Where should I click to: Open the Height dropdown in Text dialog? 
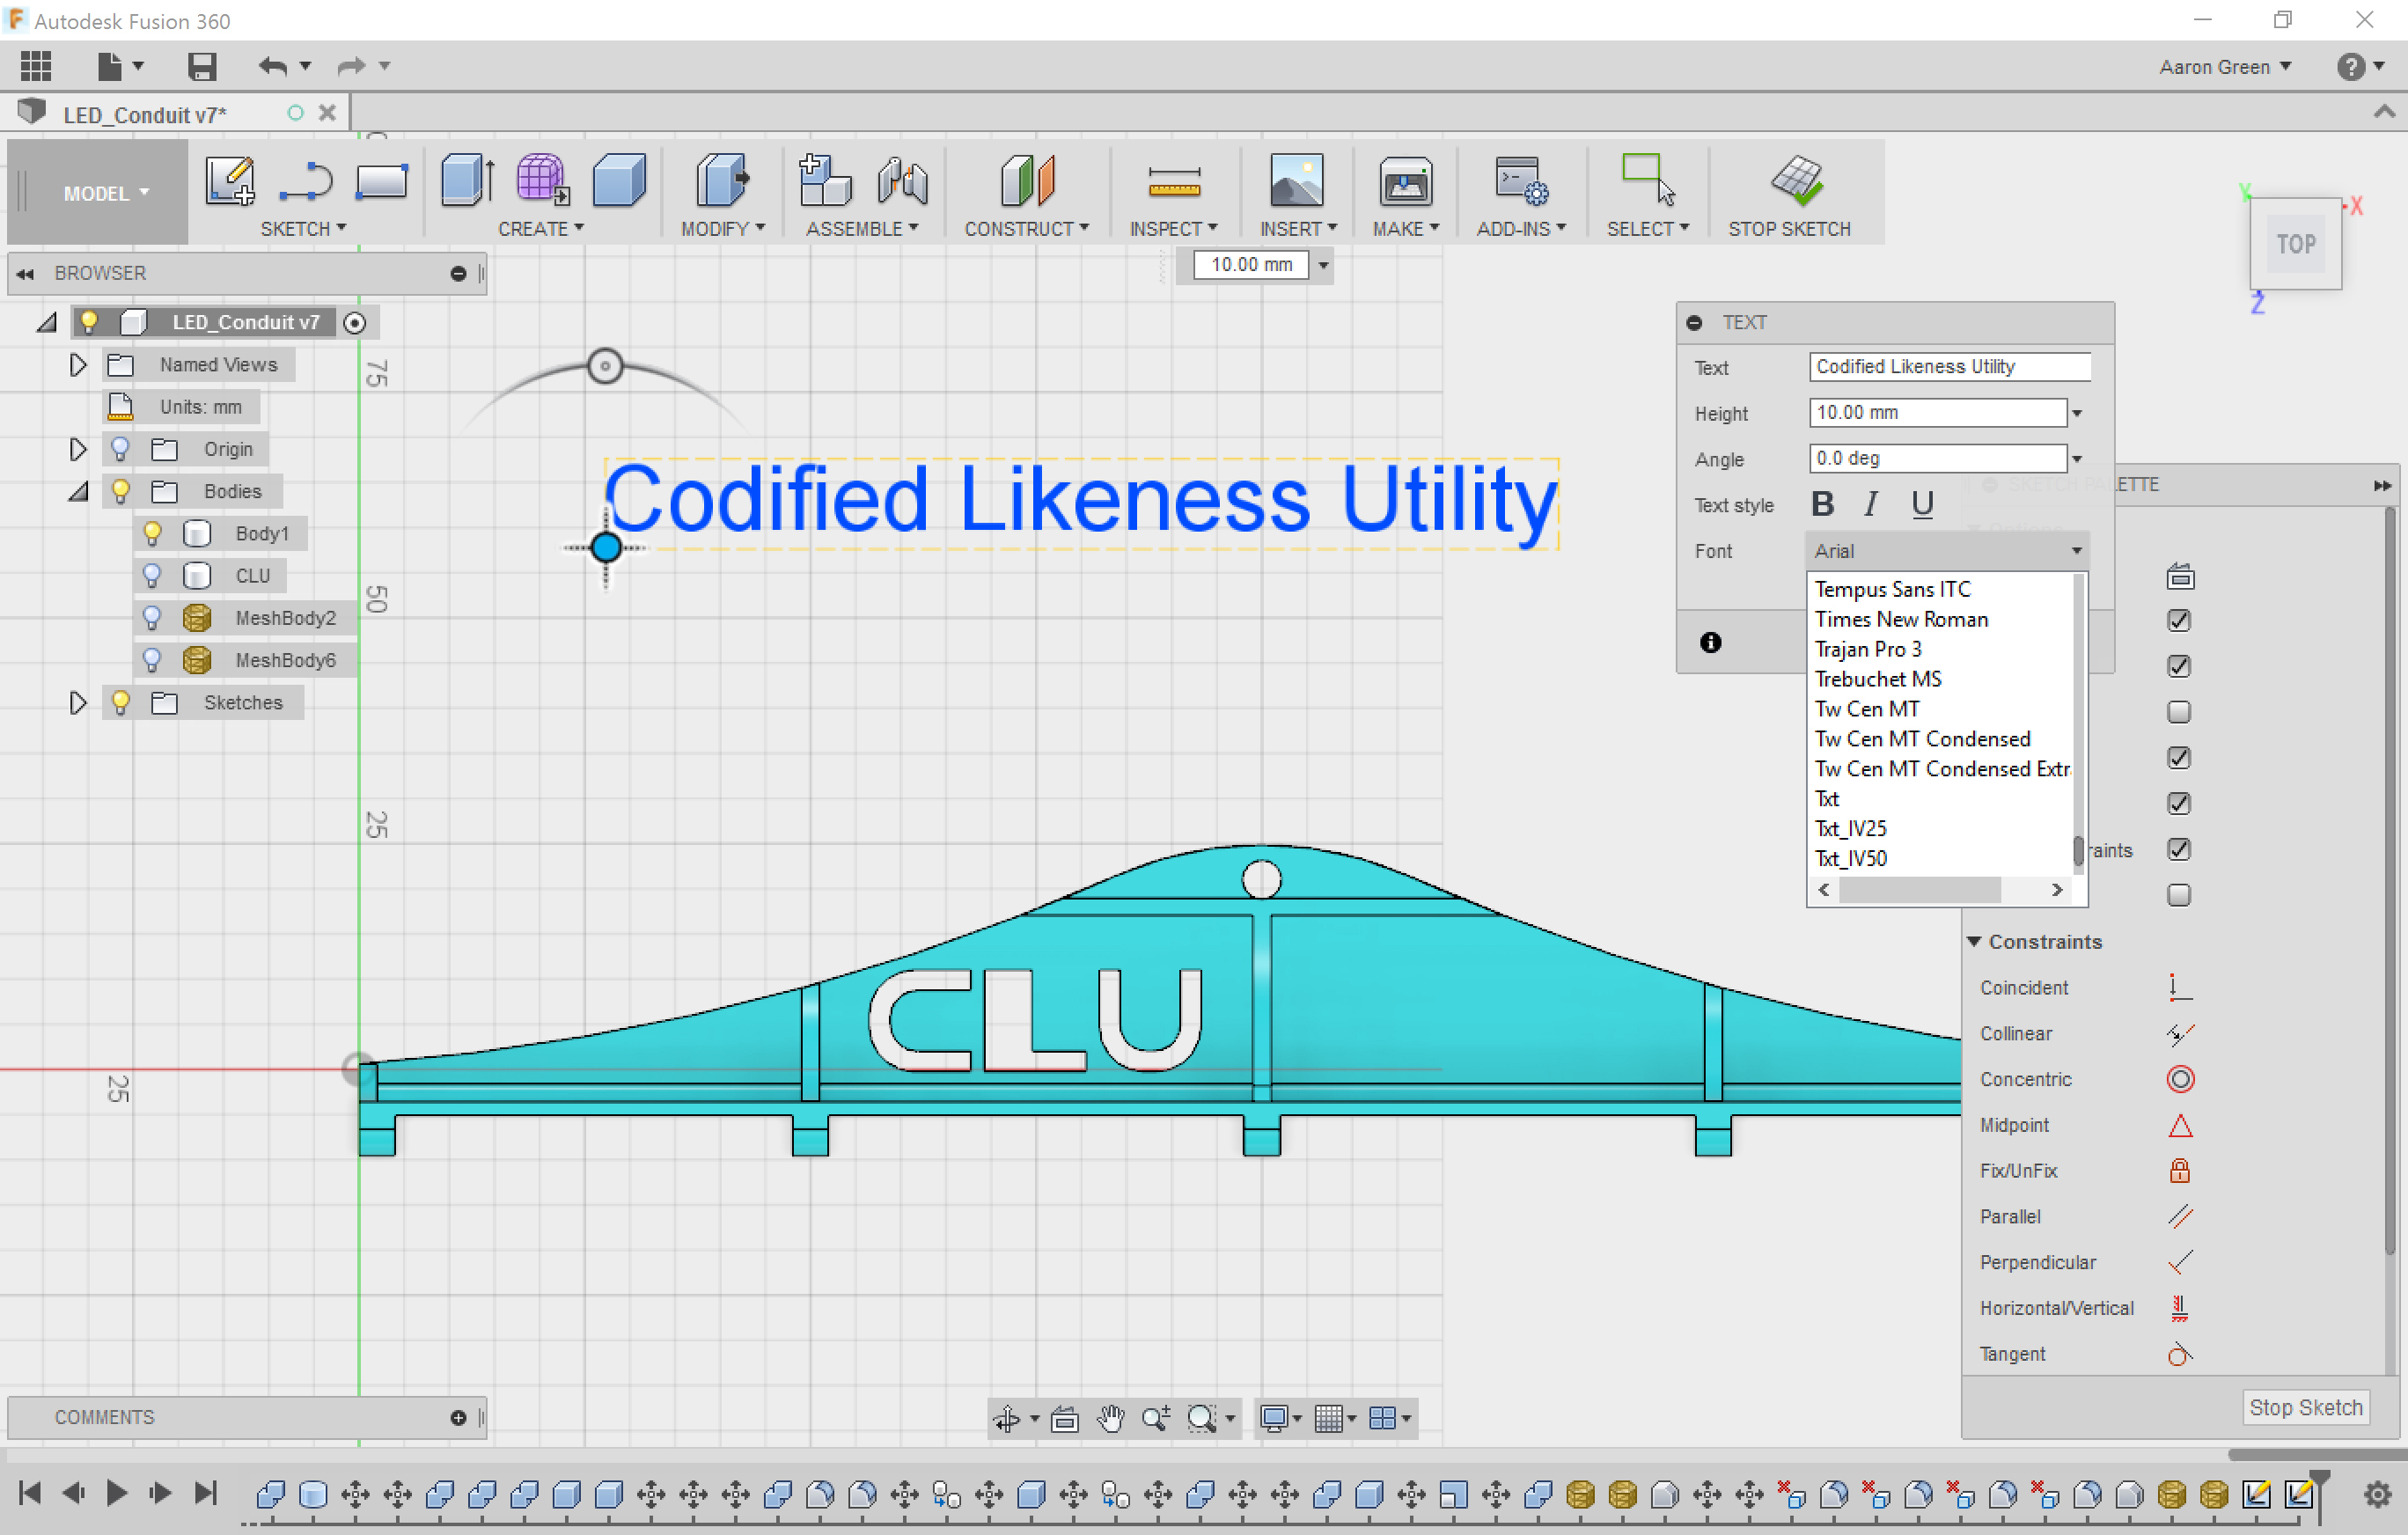pos(2077,412)
